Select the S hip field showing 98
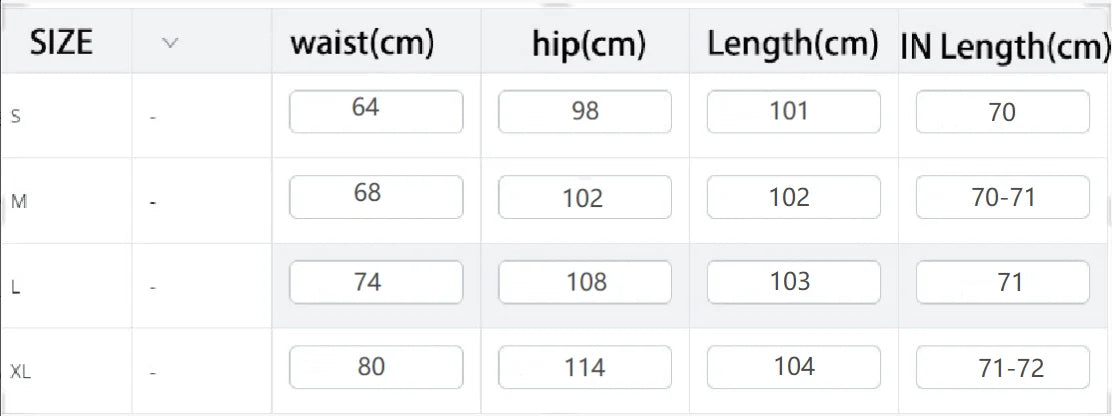This screenshot has width=1112, height=416. pyautogui.click(x=584, y=111)
